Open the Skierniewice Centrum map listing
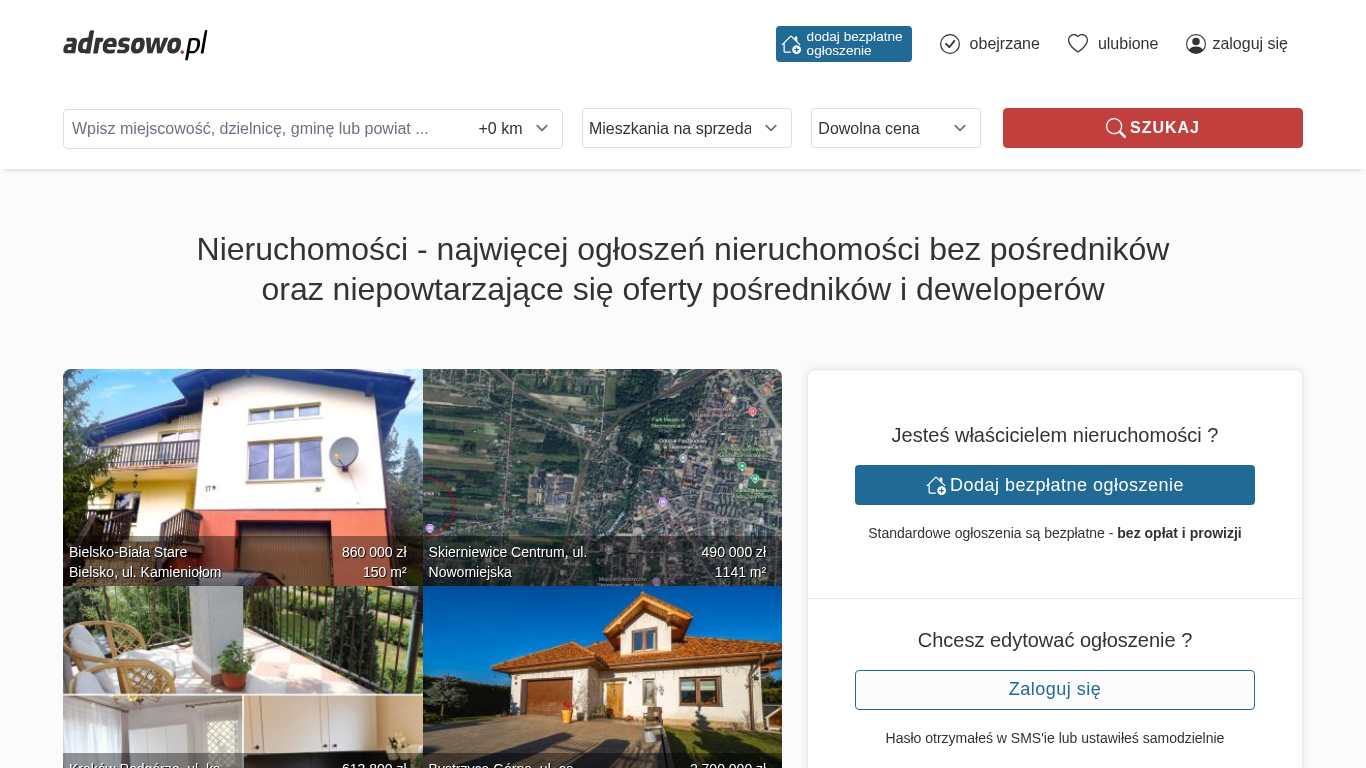 coord(602,460)
